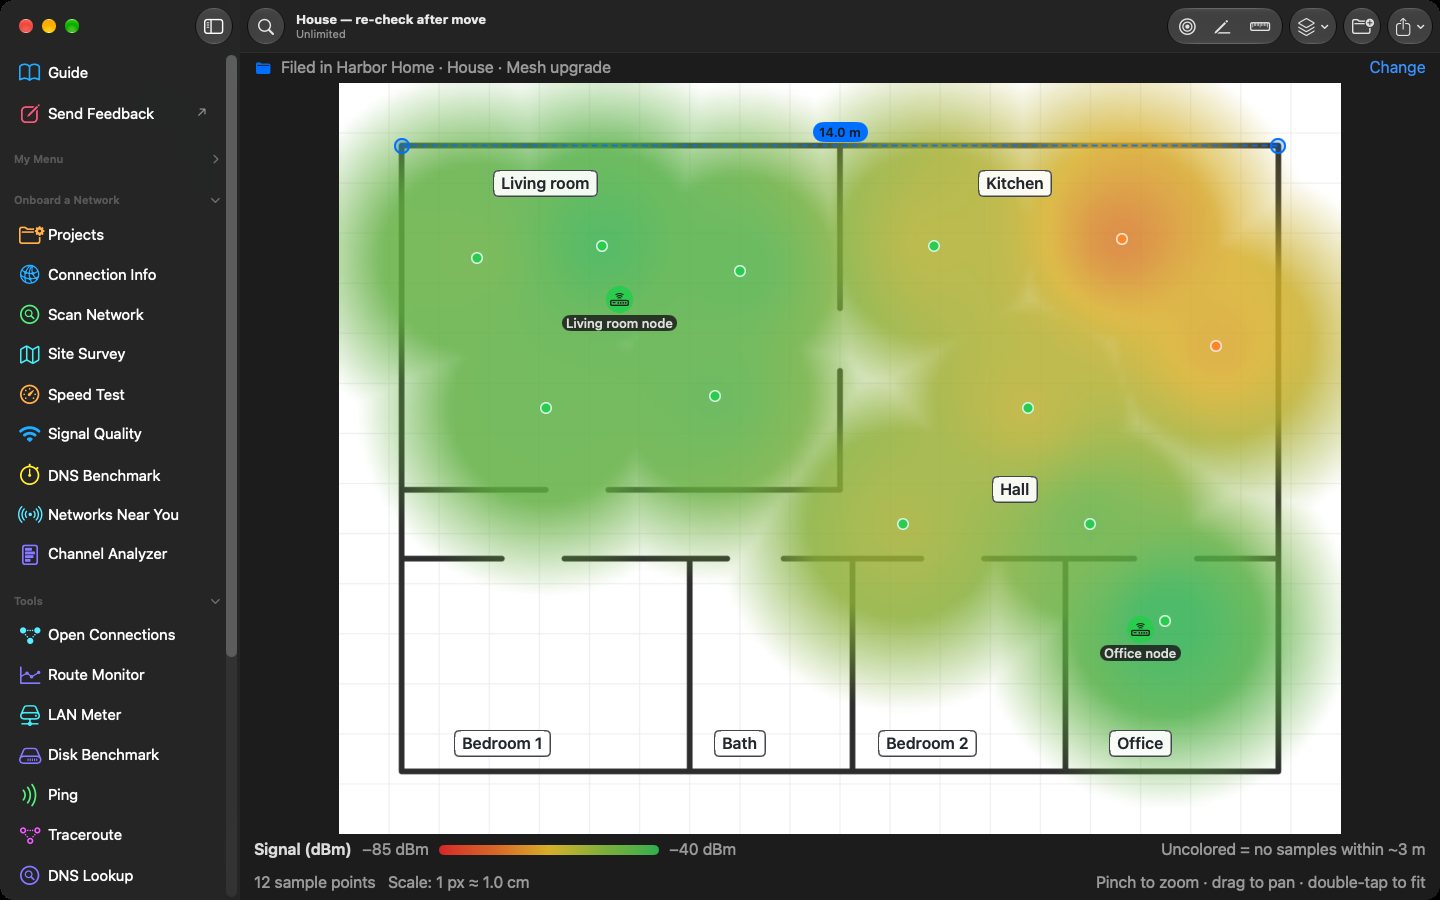1440x900 pixels.
Task: Click the Ping waves icon
Action: coord(30,795)
